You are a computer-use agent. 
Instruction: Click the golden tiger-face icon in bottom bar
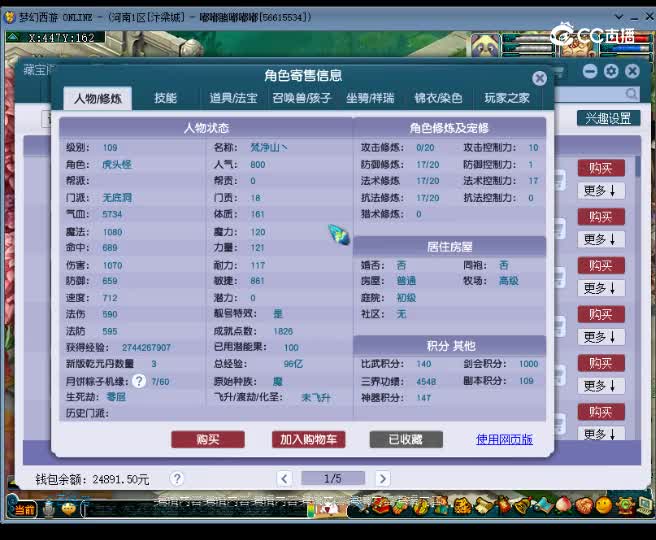tap(463, 505)
